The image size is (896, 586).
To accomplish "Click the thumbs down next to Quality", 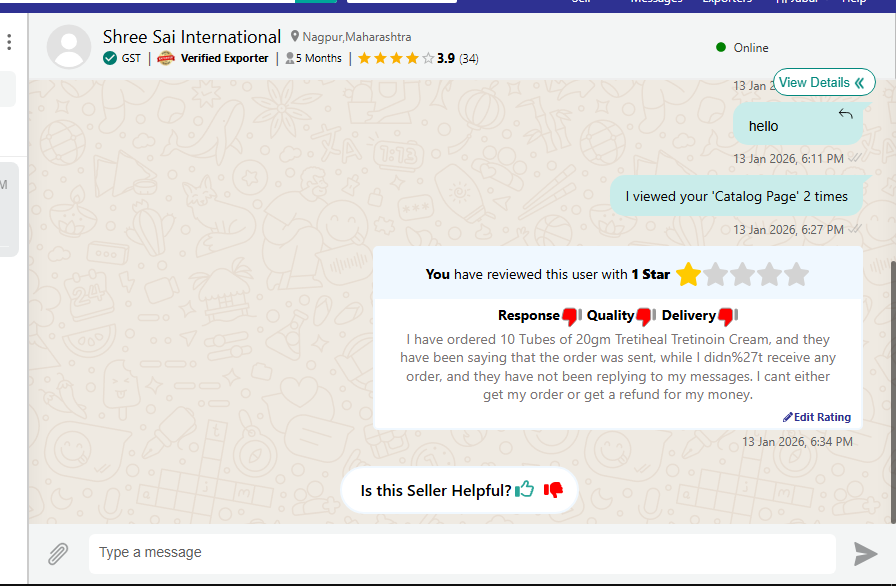I will (645, 316).
